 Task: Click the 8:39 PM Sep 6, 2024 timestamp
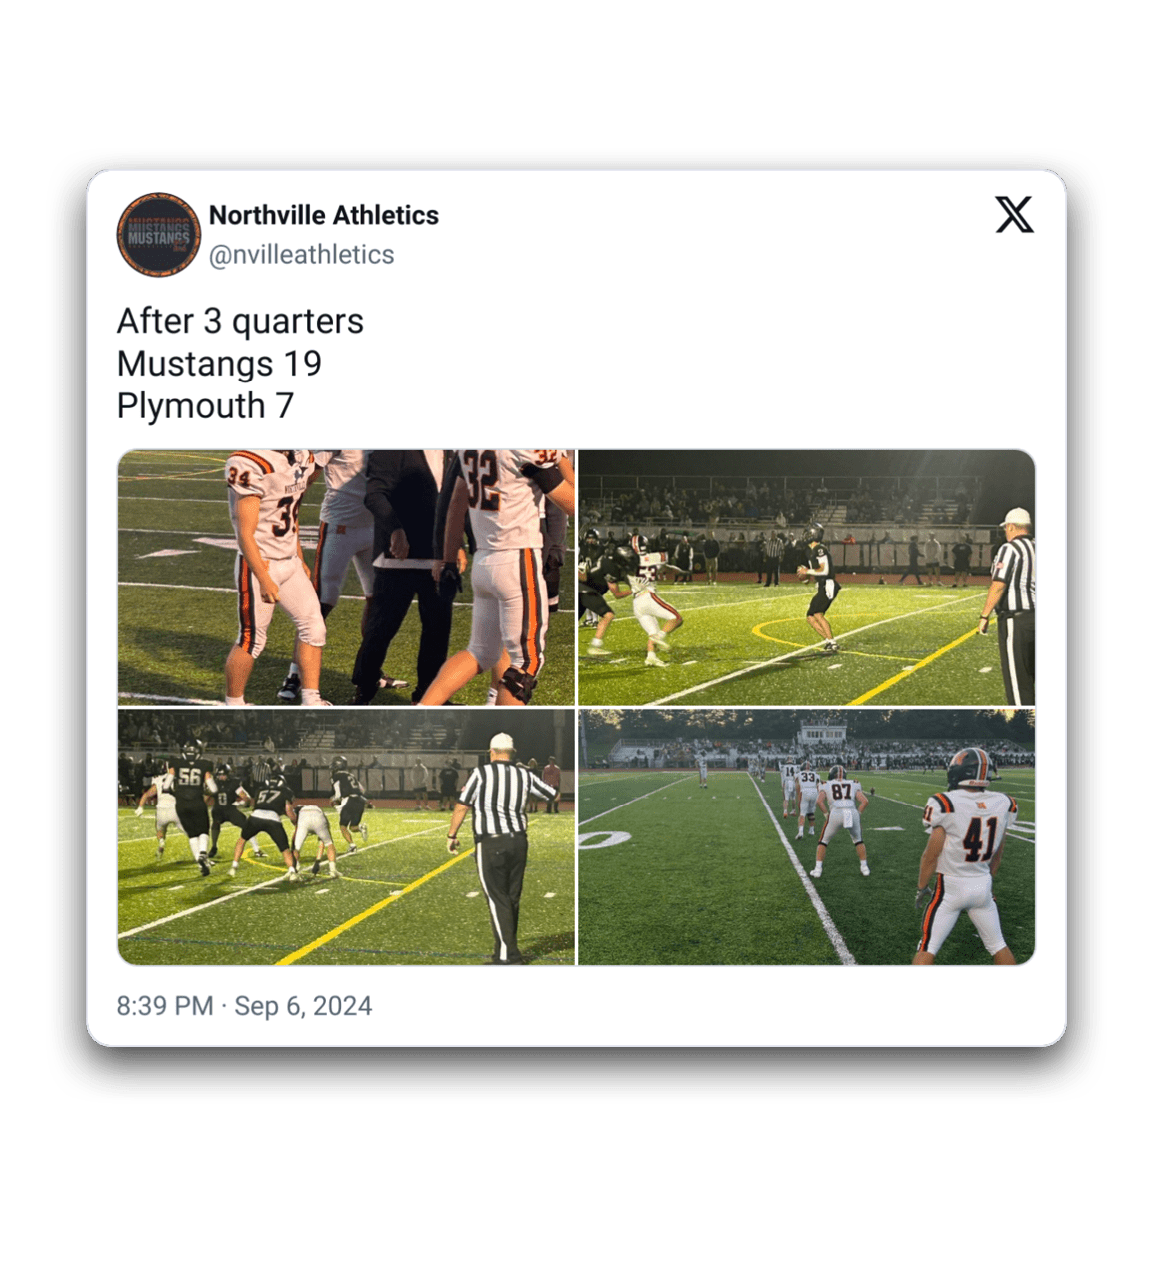coord(244,1006)
